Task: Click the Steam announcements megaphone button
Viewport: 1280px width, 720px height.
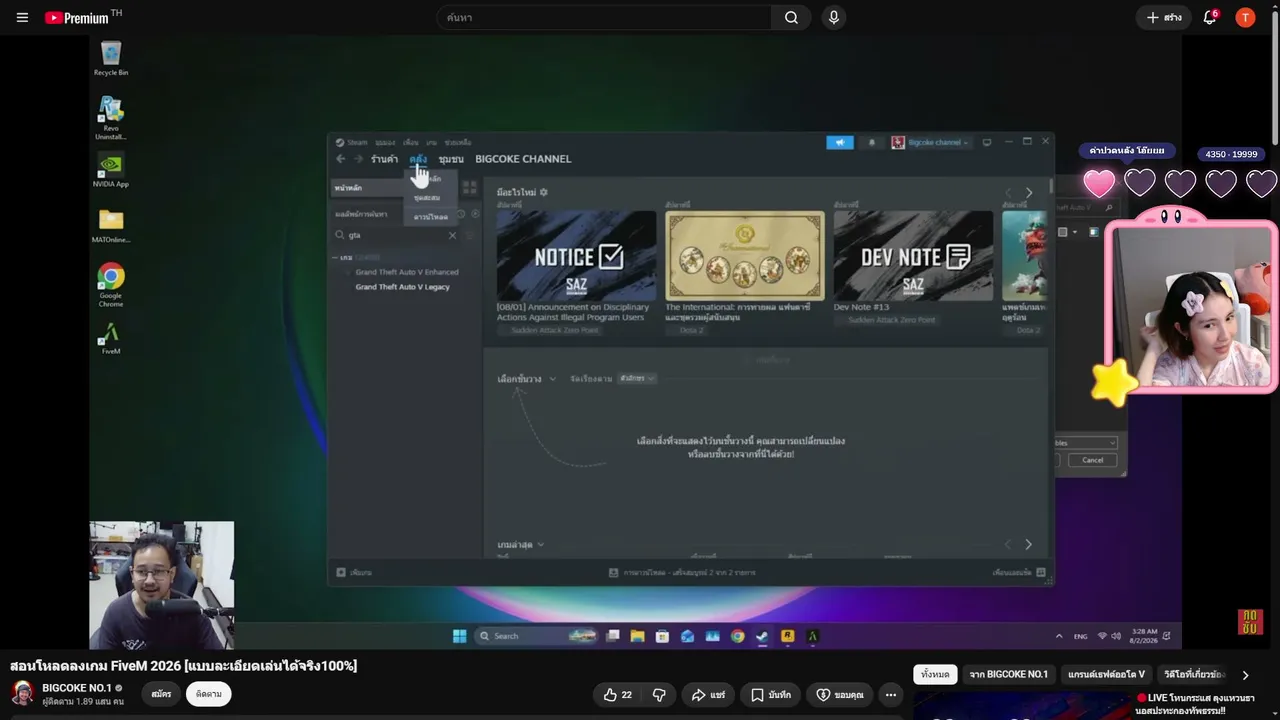Action: tap(840, 142)
